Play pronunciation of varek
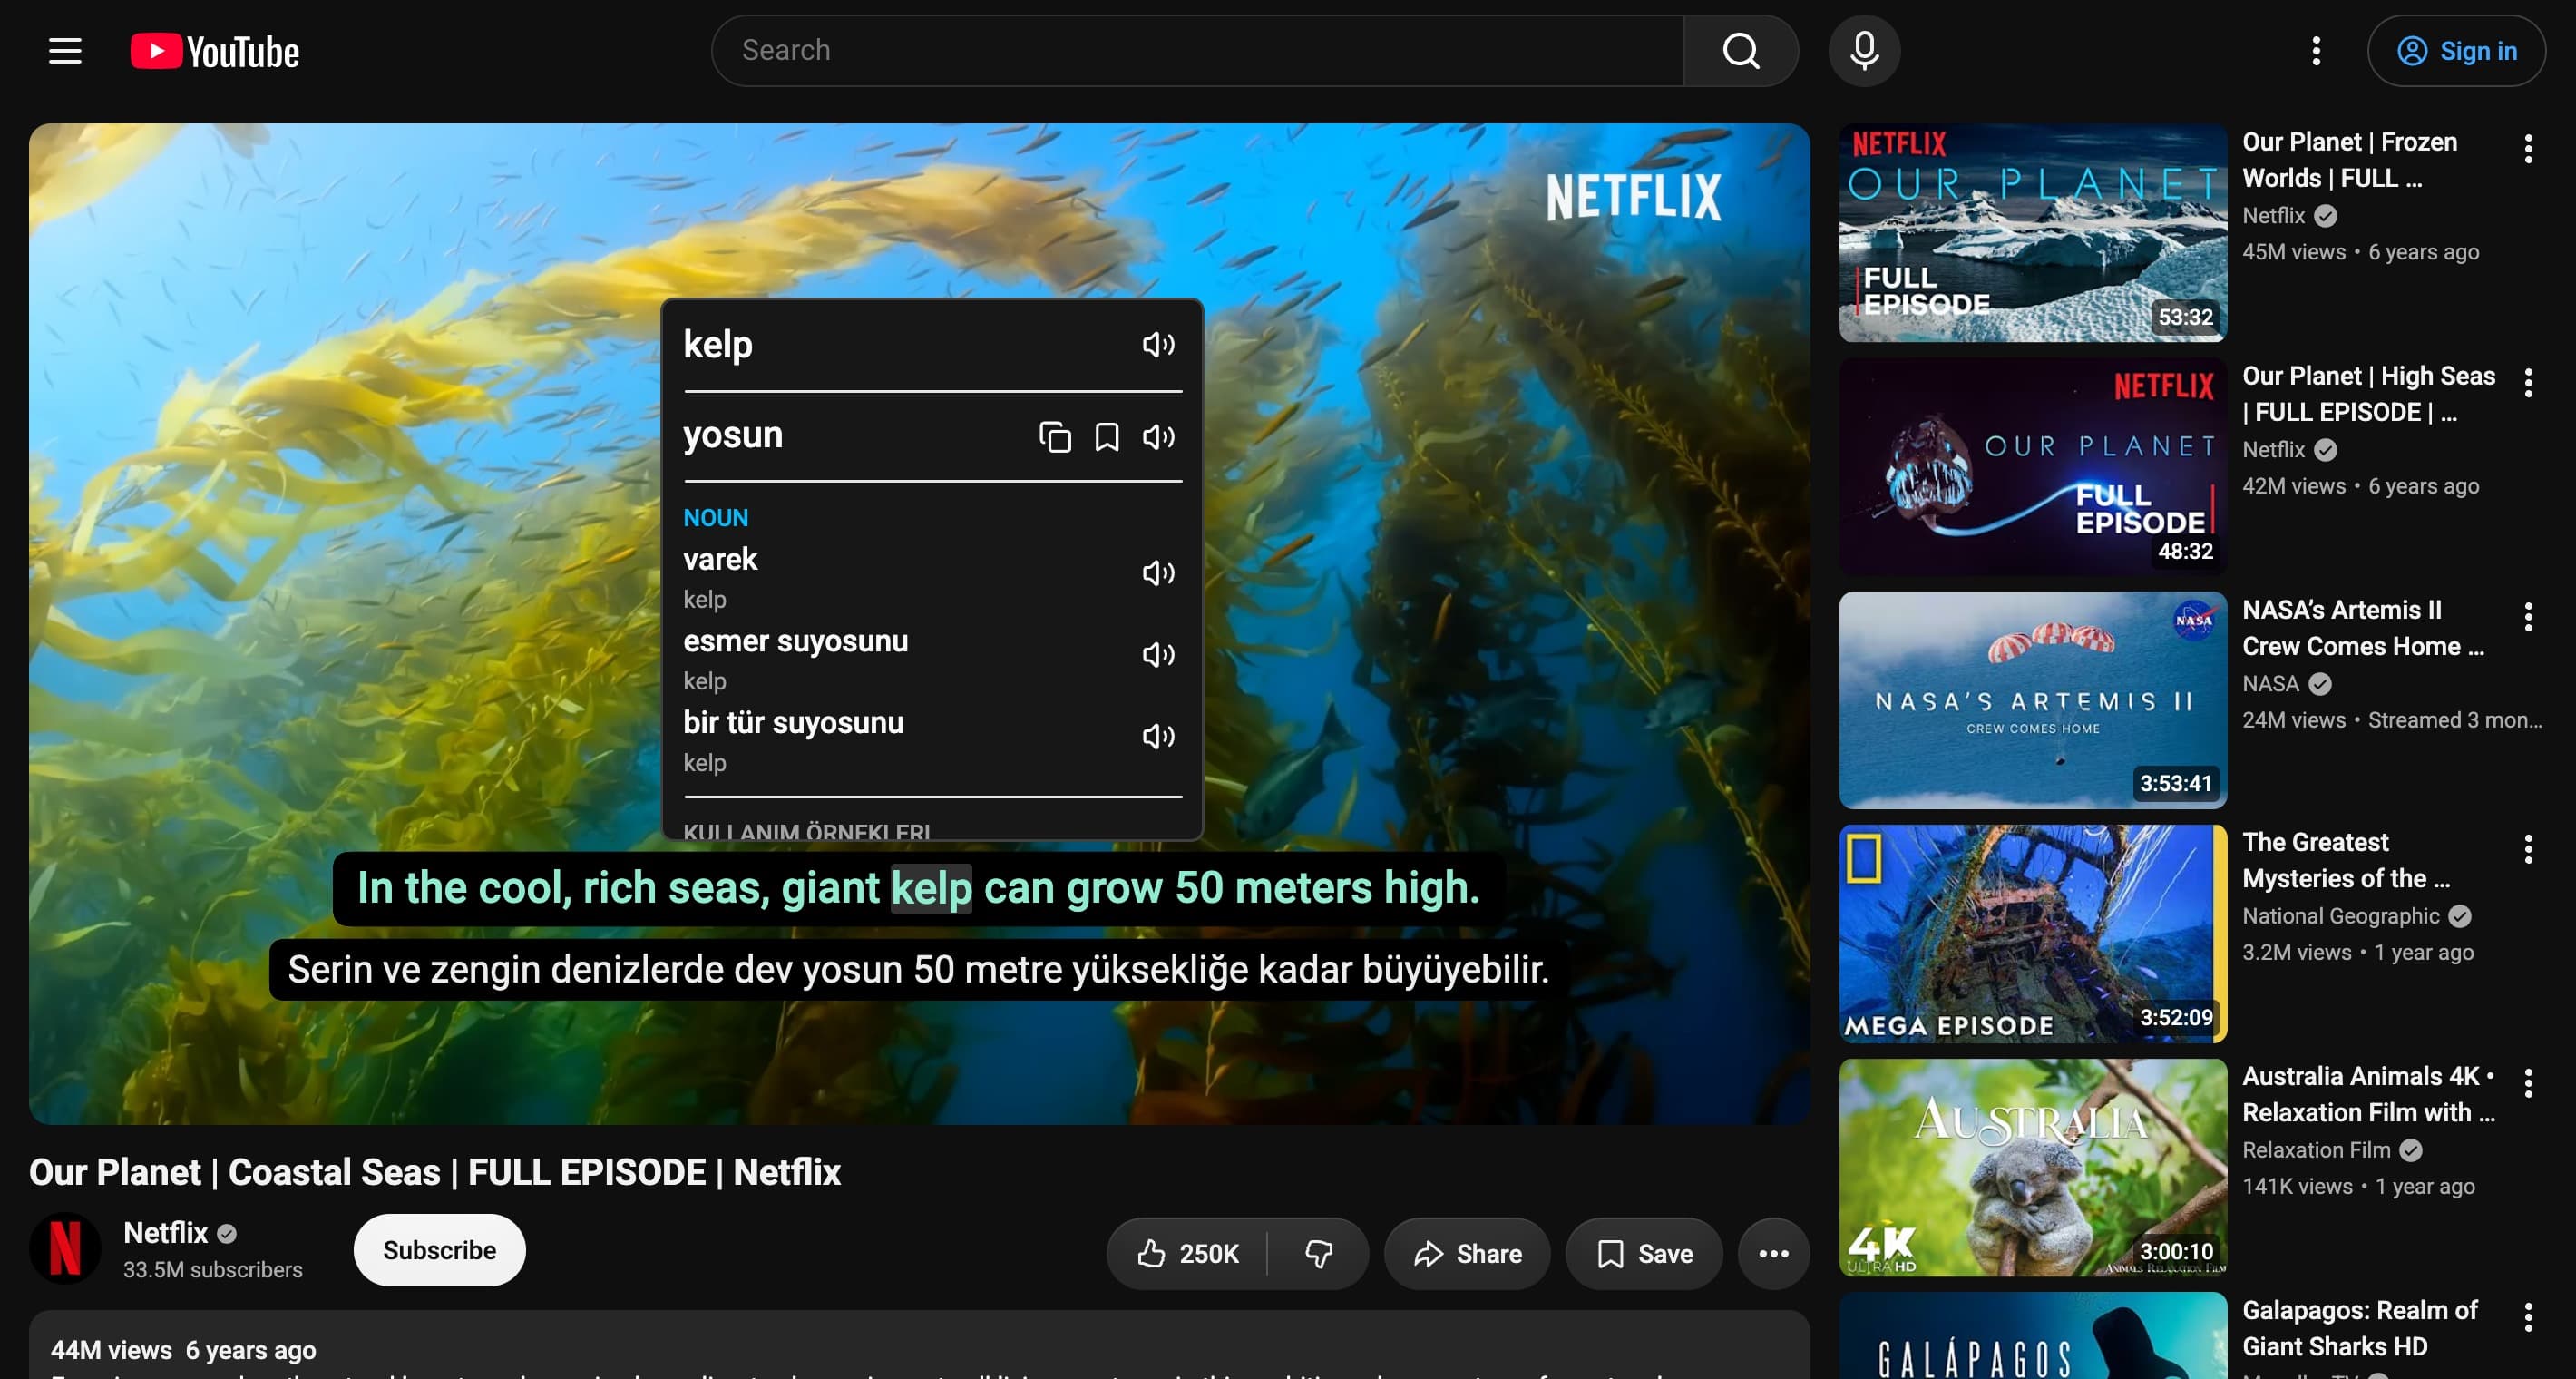 (x=1158, y=573)
